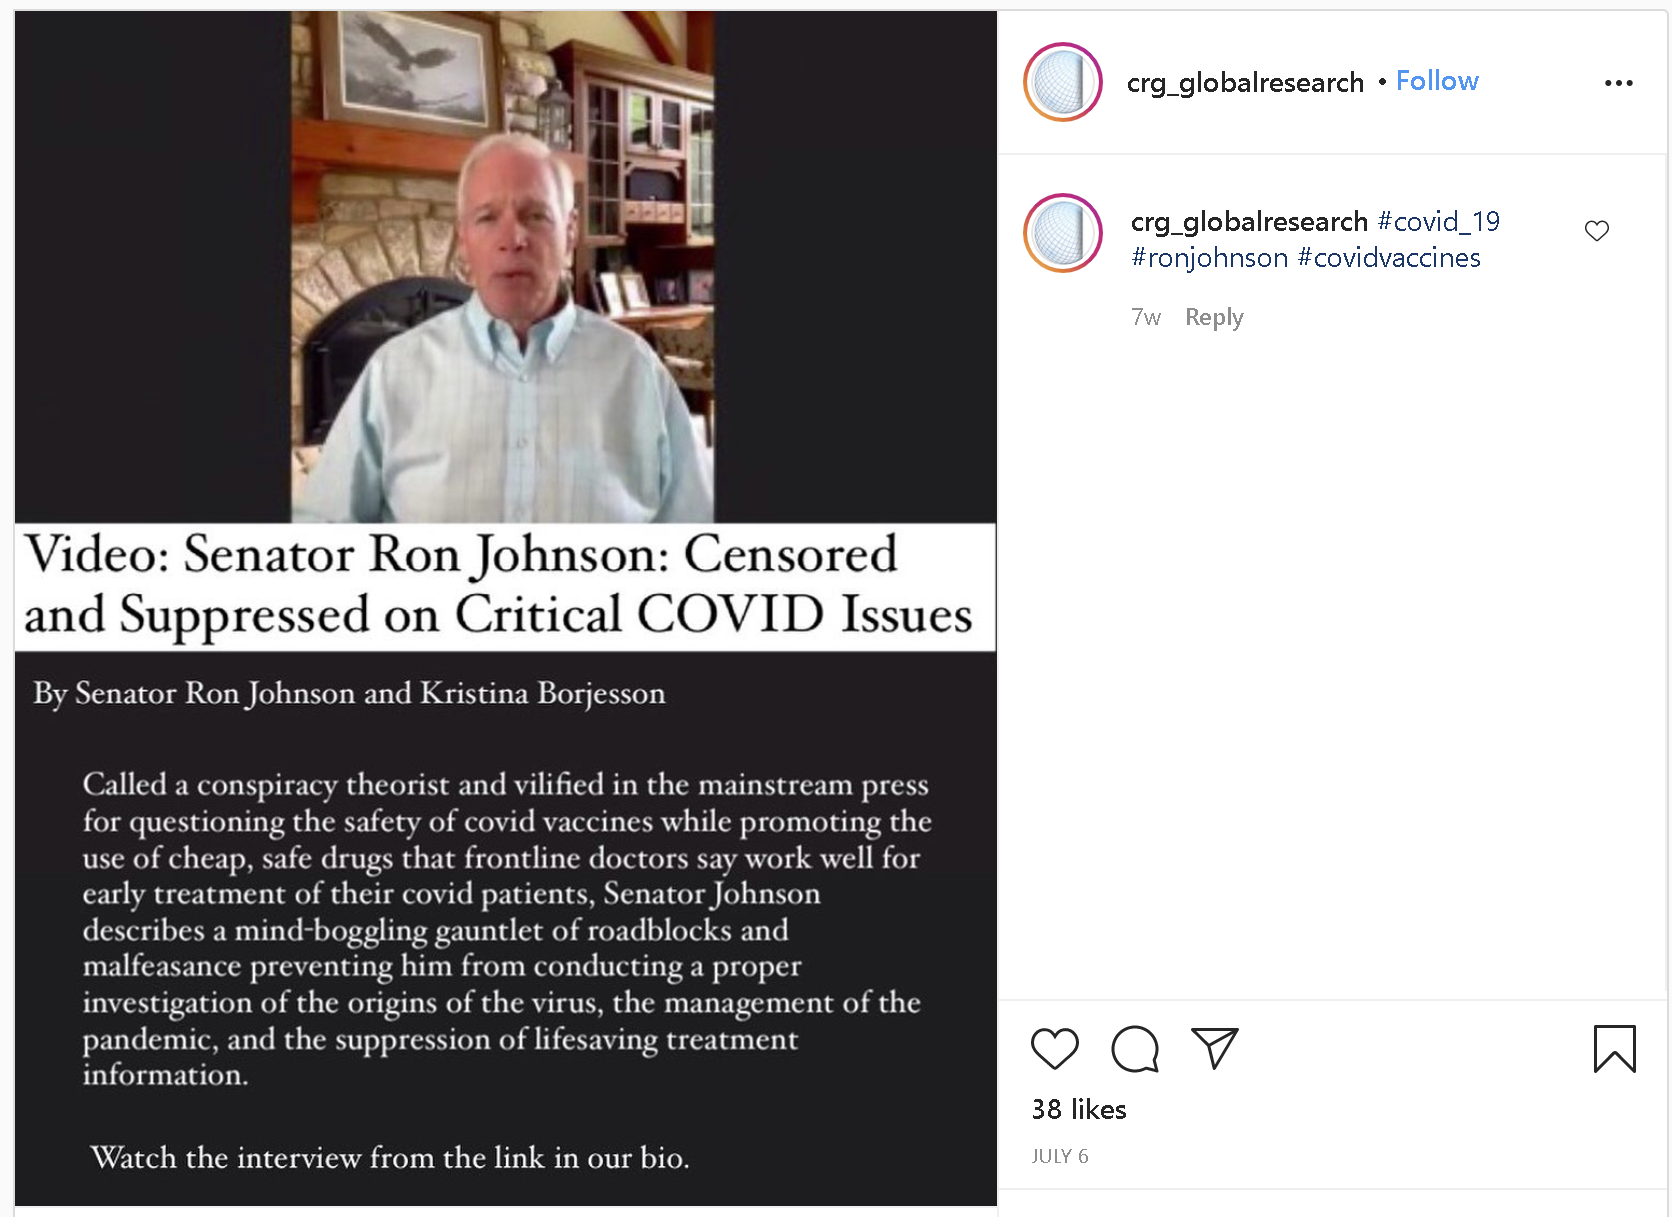Click the Senator's video thumbnail image

(503, 267)
